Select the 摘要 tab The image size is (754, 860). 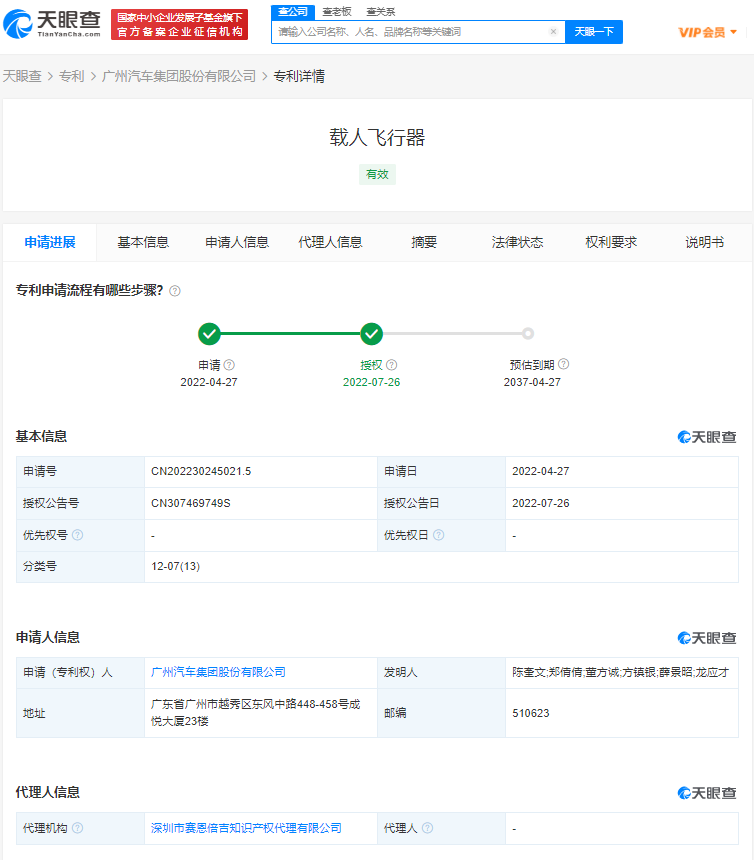424,242
